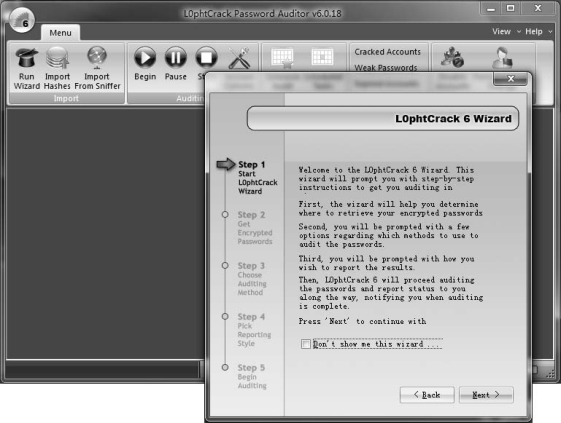The width and height of the screenshot is (561, 423).
Task: Open the View dropdown menu
Action: click(x=506, y=31)
